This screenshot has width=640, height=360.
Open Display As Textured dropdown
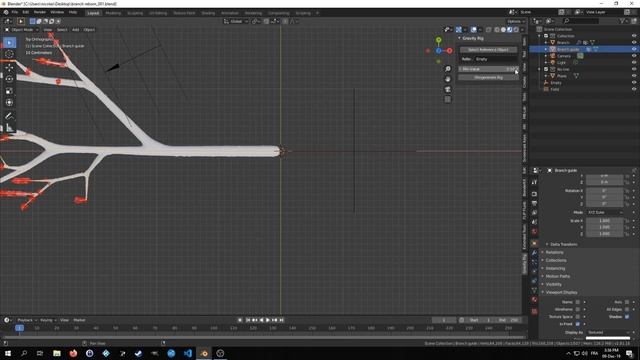pos(608,332)
